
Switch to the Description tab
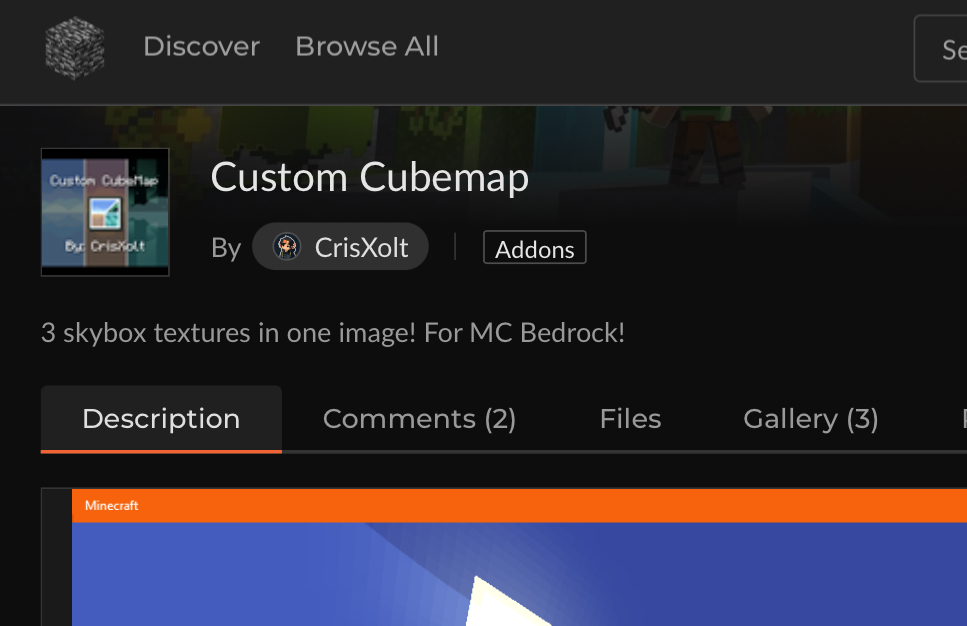(161, 419)
